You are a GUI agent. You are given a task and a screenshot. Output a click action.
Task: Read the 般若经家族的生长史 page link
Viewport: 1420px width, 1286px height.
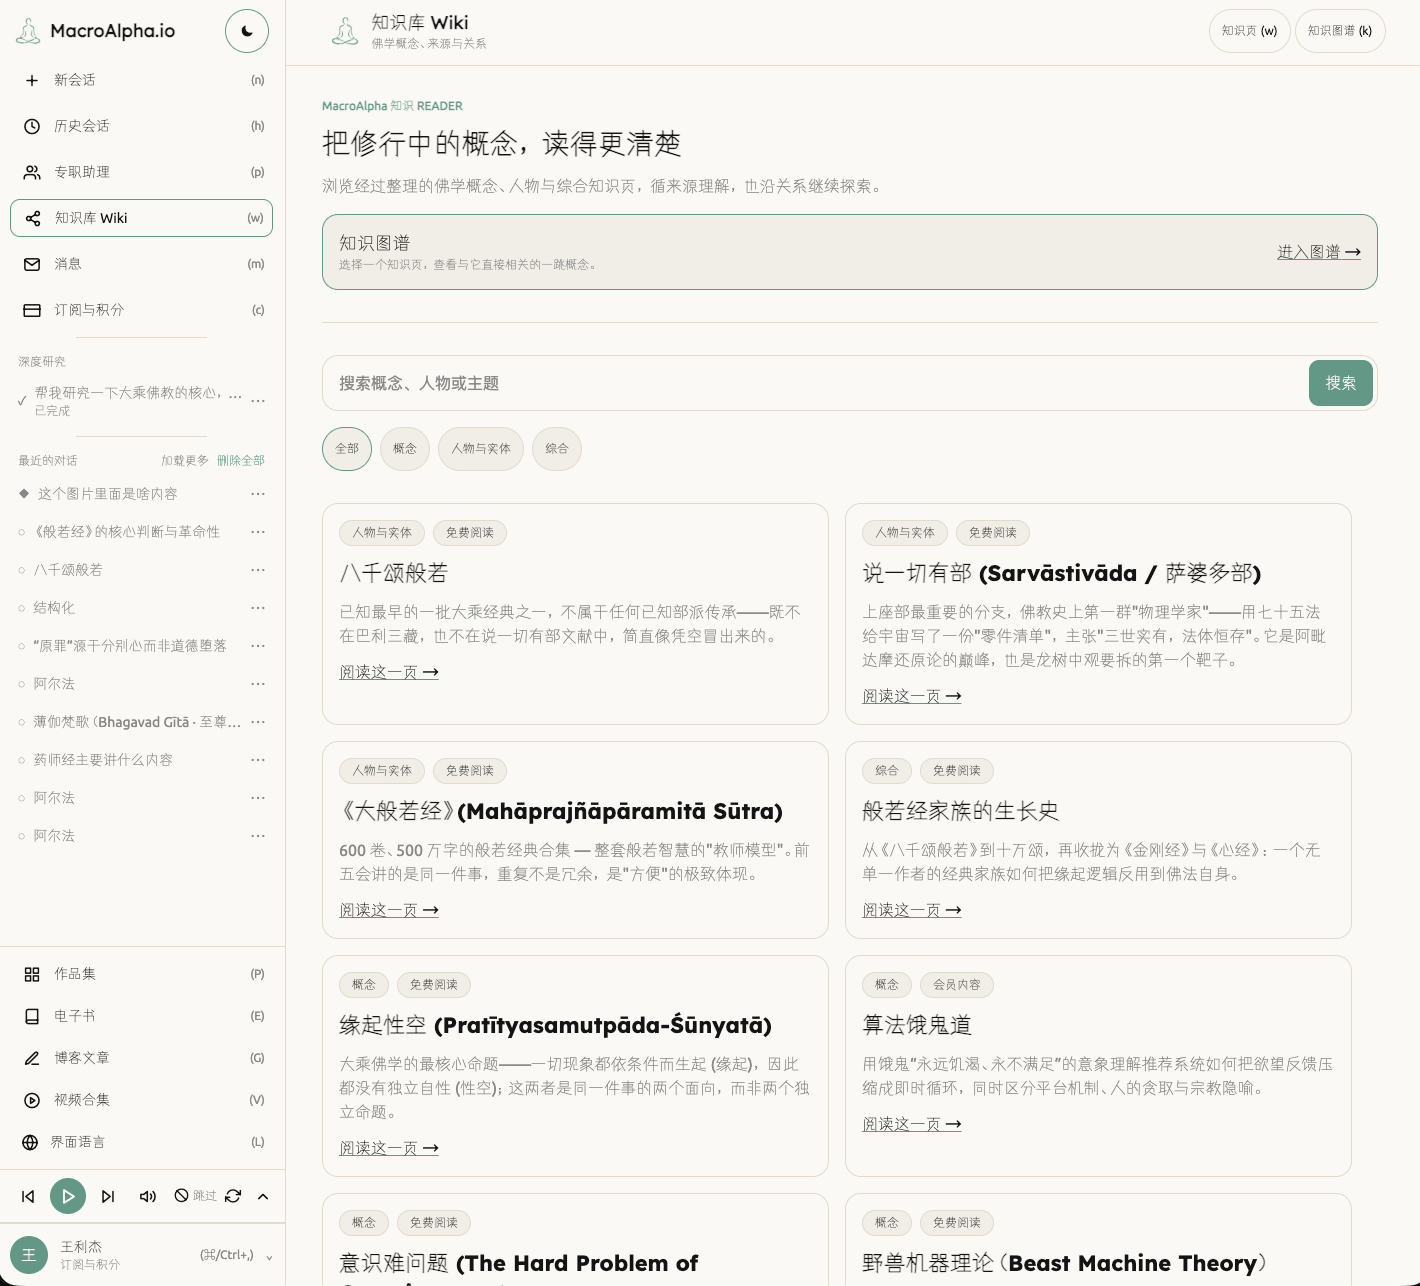coord(912,910)
